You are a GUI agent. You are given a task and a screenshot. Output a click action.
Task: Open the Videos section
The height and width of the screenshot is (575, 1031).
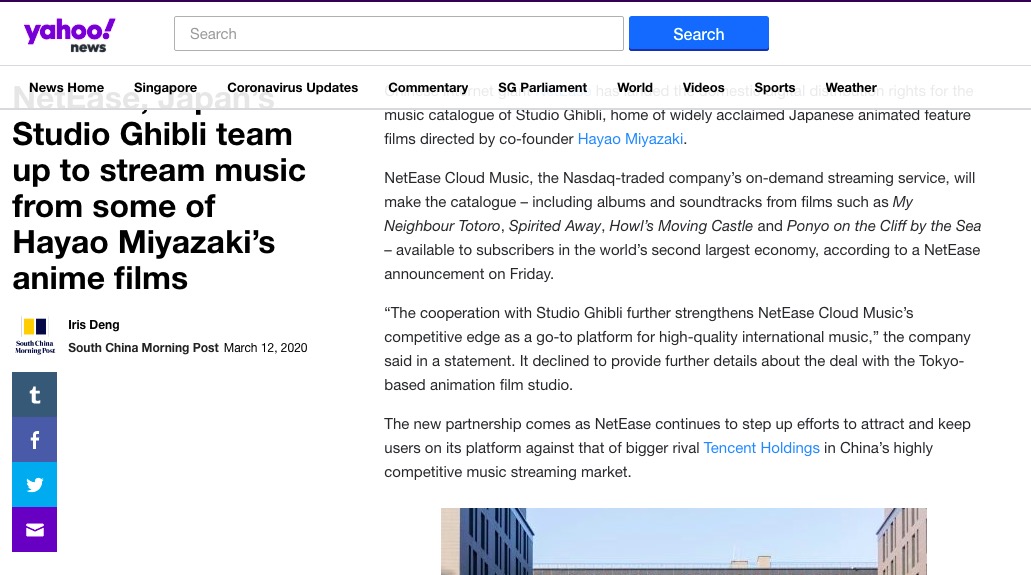(x=704, y=88)
